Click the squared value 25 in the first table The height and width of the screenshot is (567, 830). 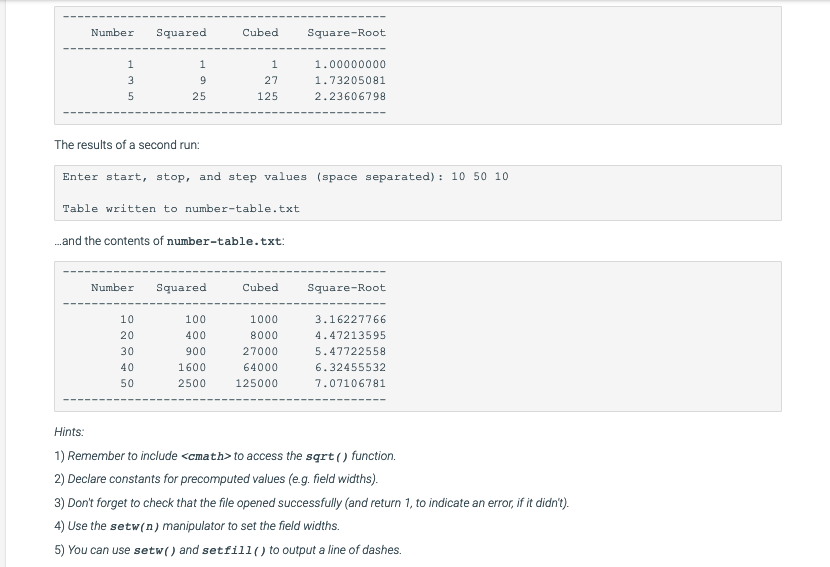199,96
